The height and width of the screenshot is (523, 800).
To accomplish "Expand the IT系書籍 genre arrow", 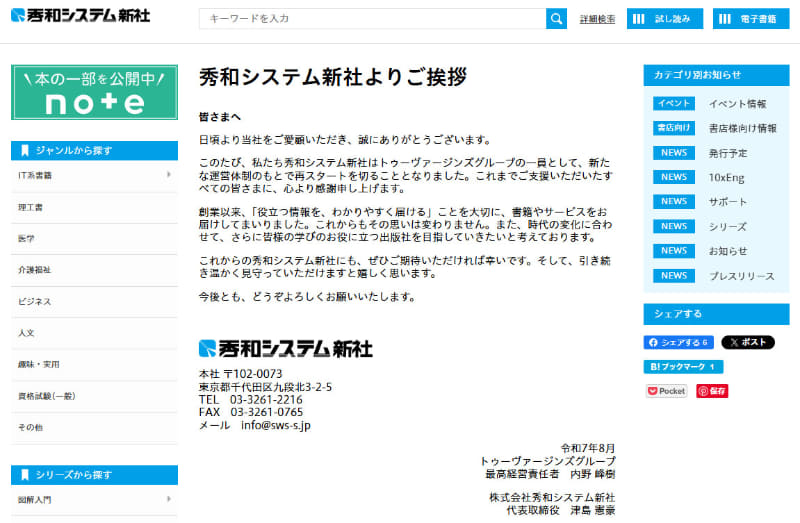I will [x=168, y=175].
